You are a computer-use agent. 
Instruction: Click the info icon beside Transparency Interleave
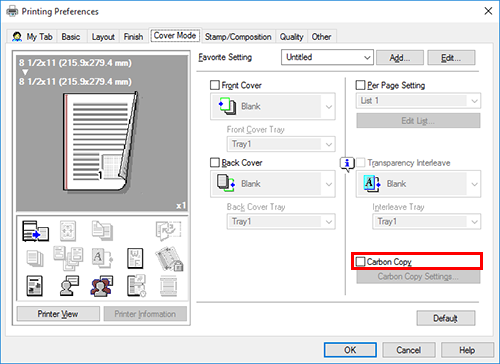tap(347, 164)
